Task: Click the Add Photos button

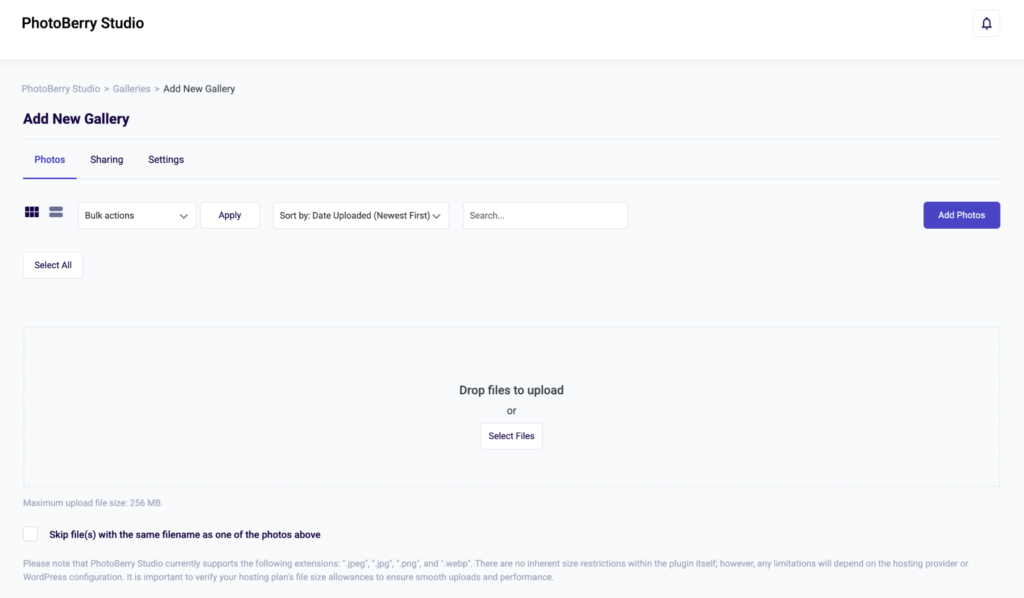Action: click(x=961, y=215)
